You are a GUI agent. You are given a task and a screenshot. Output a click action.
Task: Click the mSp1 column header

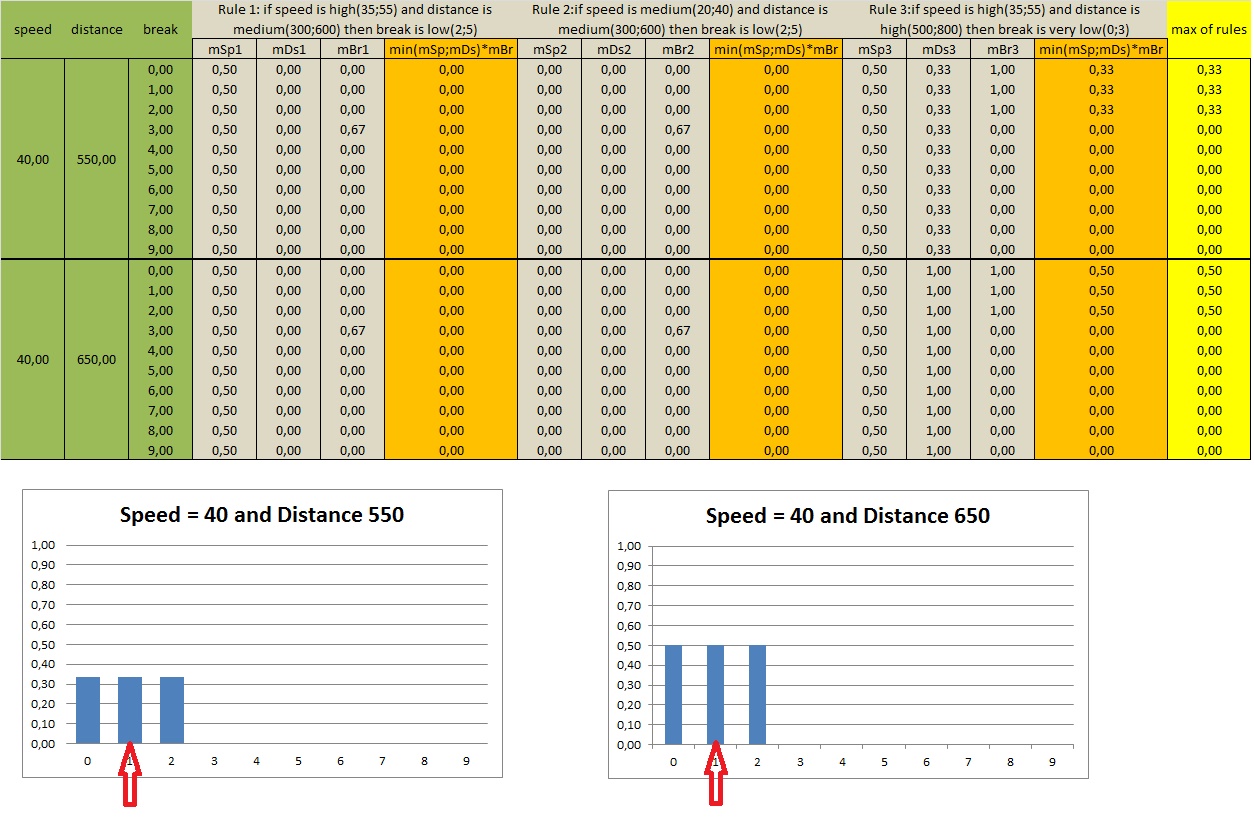pyautogui.click(x=224, y=49)
